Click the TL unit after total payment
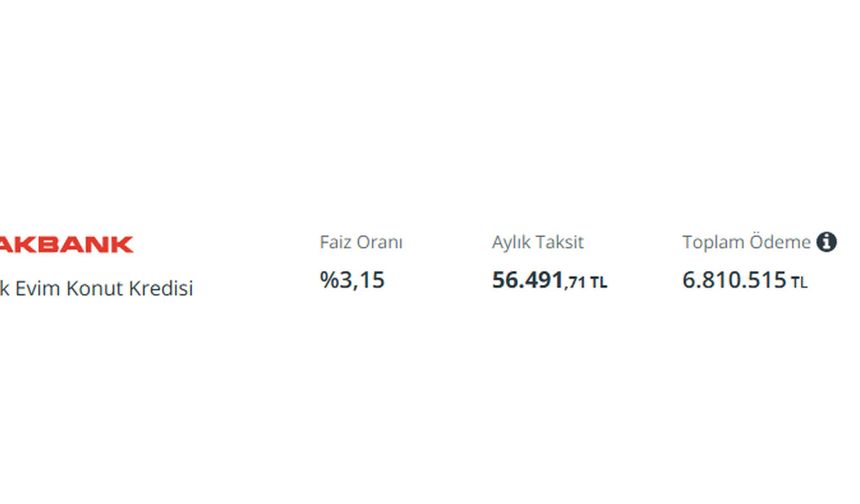Viewport: 860px width, 504px height. (799, 282)
